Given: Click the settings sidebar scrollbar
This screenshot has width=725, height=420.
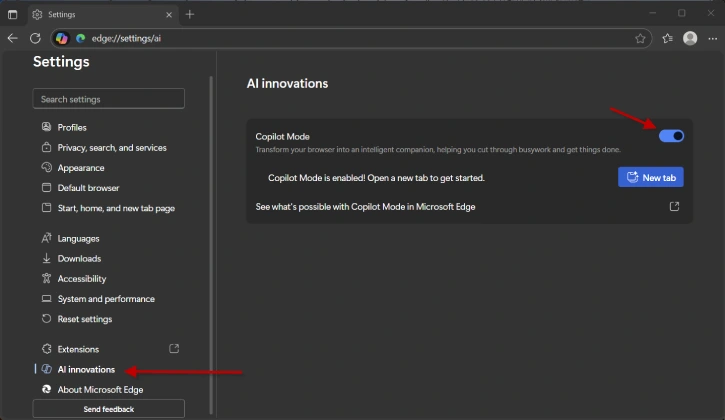Looking at the screenshot, I should [x=211, y=245].
